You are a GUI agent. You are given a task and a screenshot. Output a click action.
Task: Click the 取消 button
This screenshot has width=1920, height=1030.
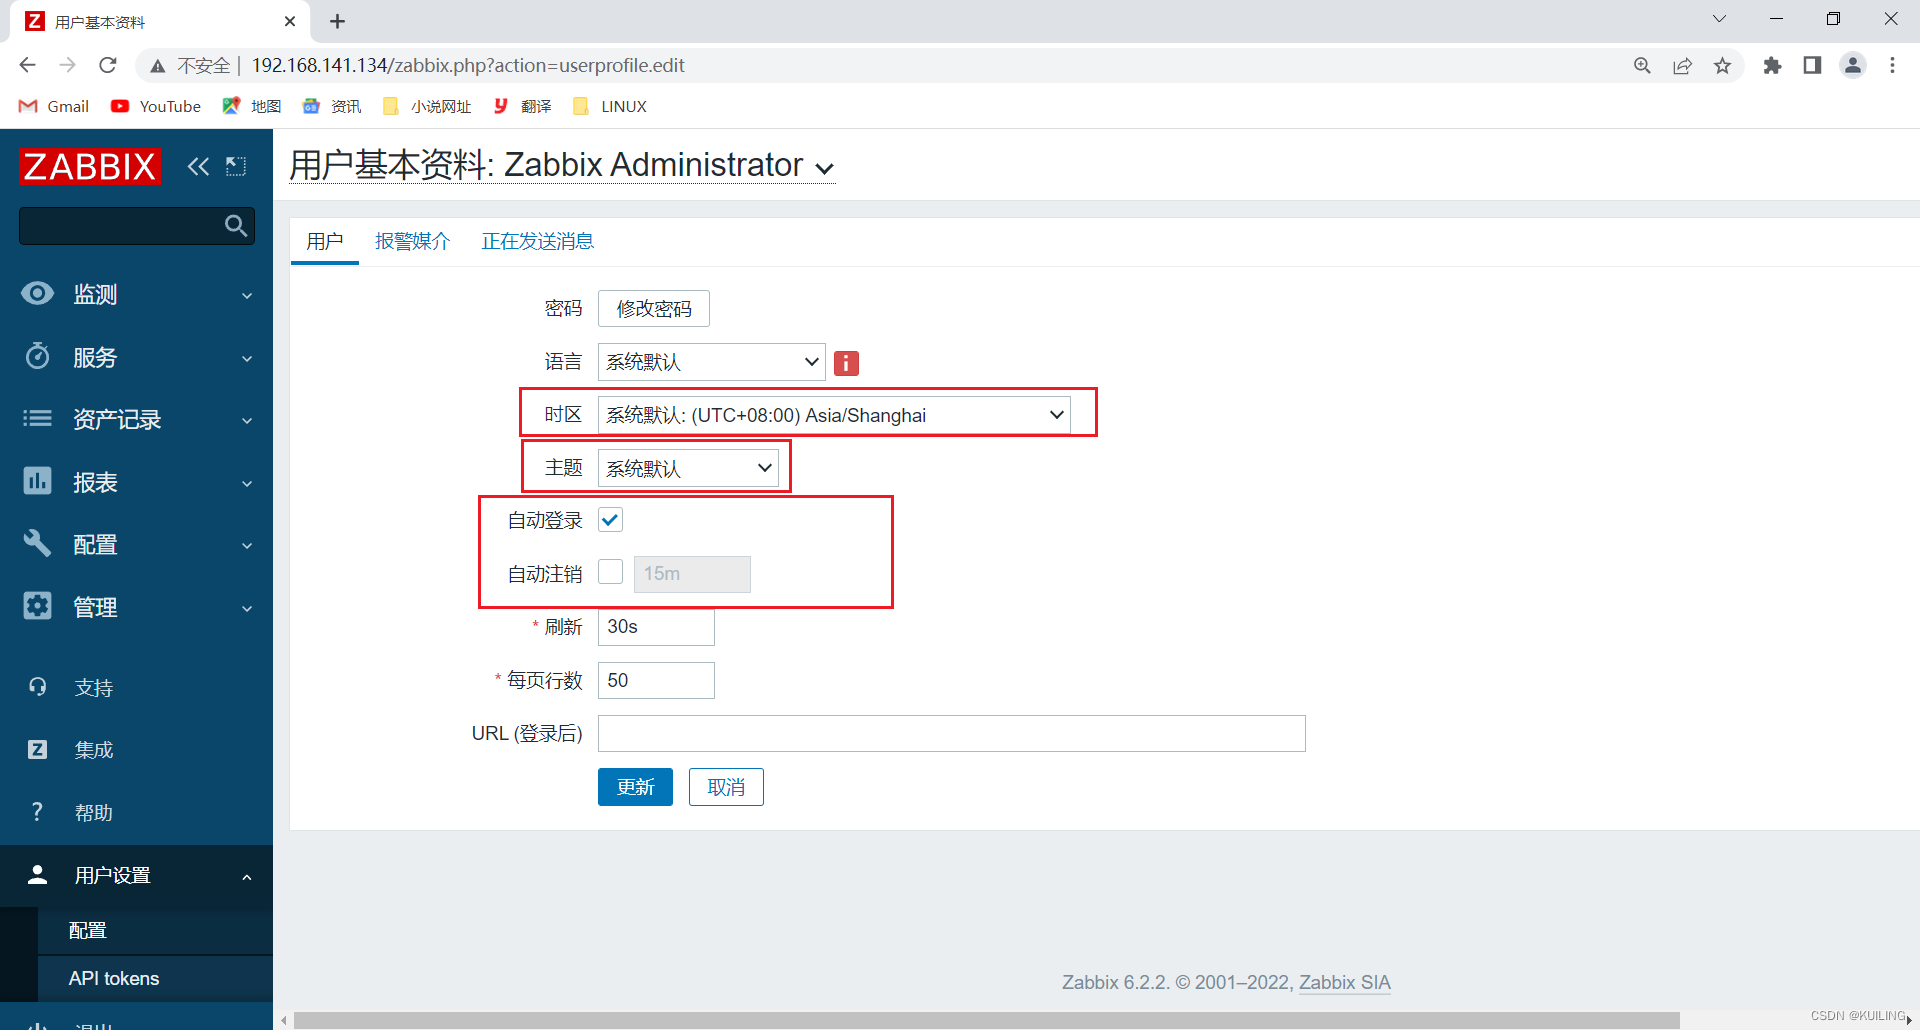point(726,787)
